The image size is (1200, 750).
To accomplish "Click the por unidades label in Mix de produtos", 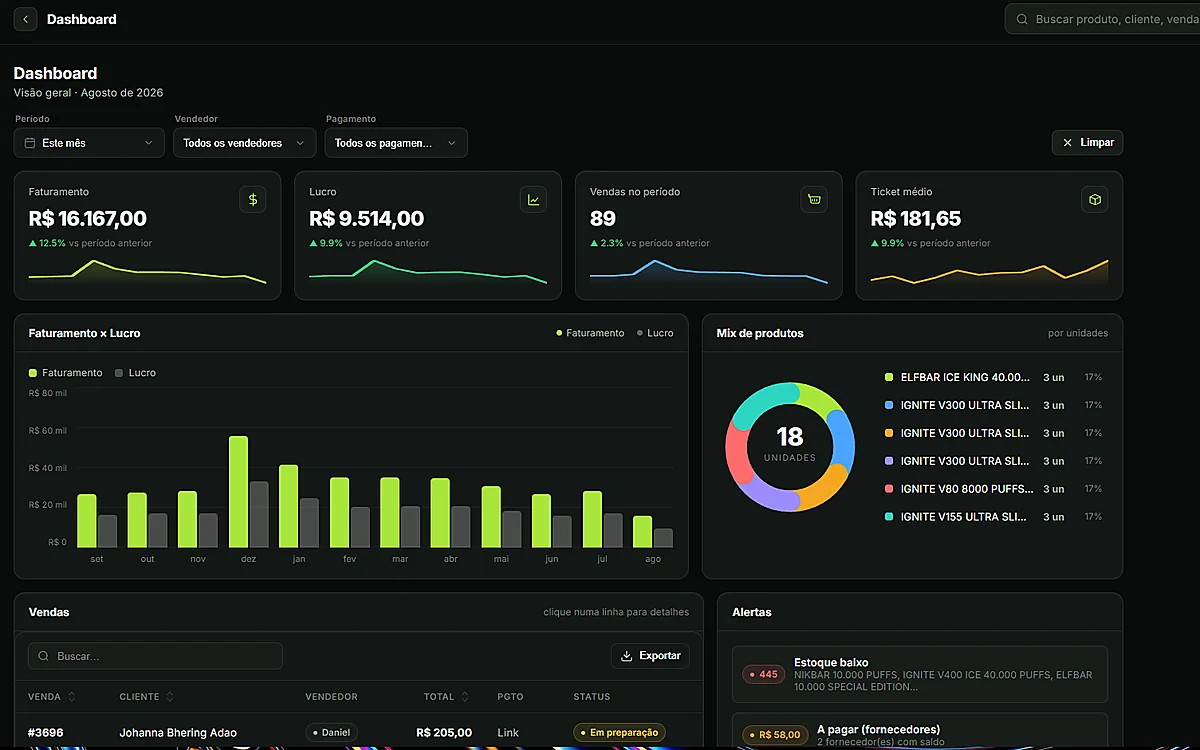I will coord(1076,333).
